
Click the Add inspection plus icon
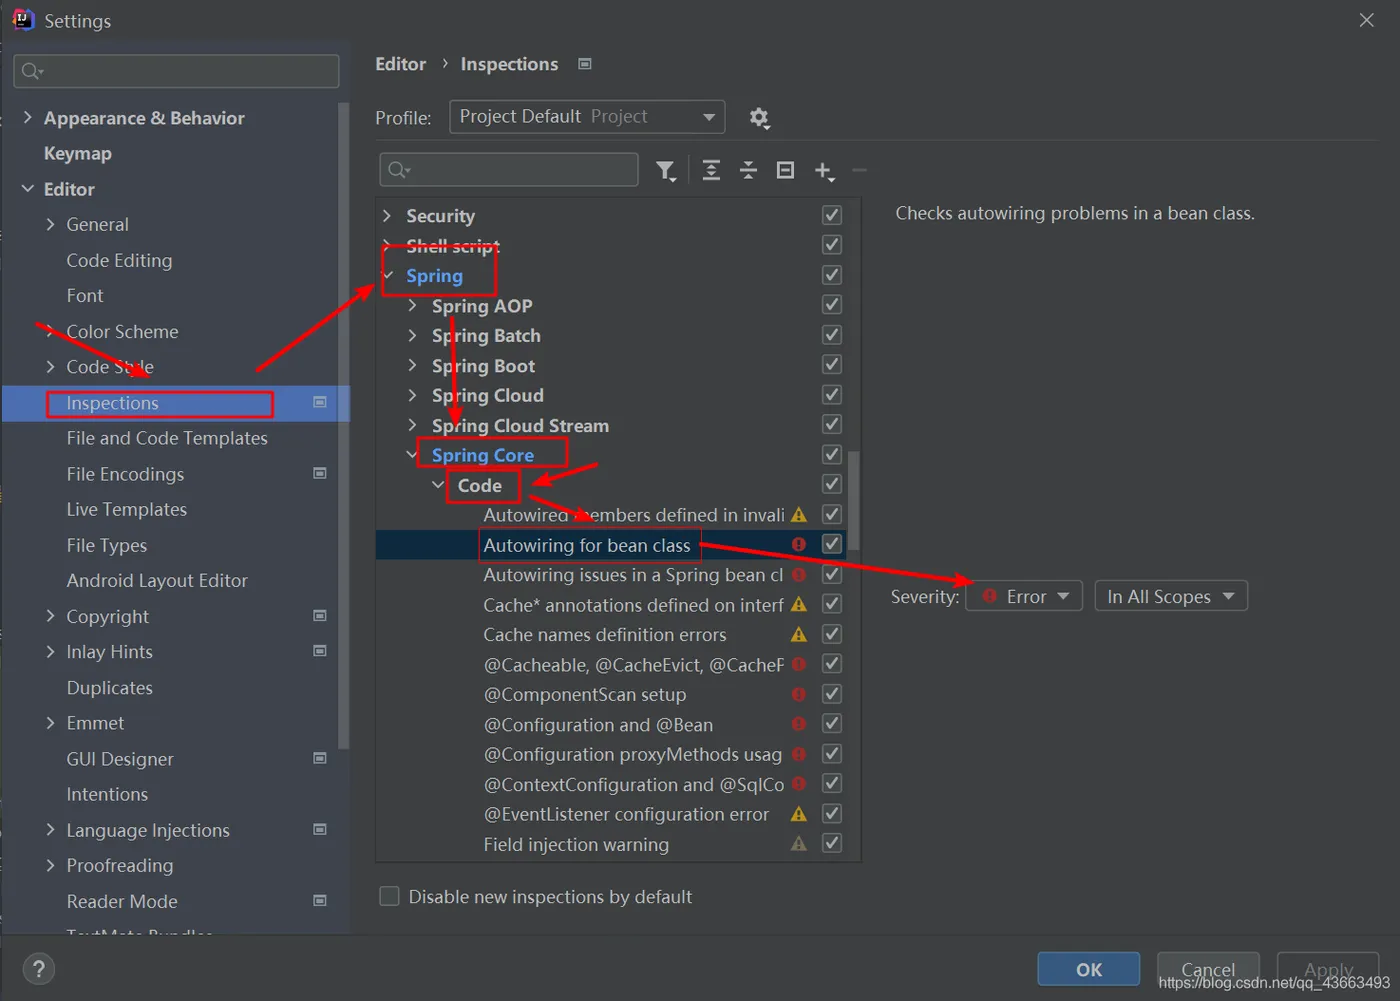tap(824, 171)
